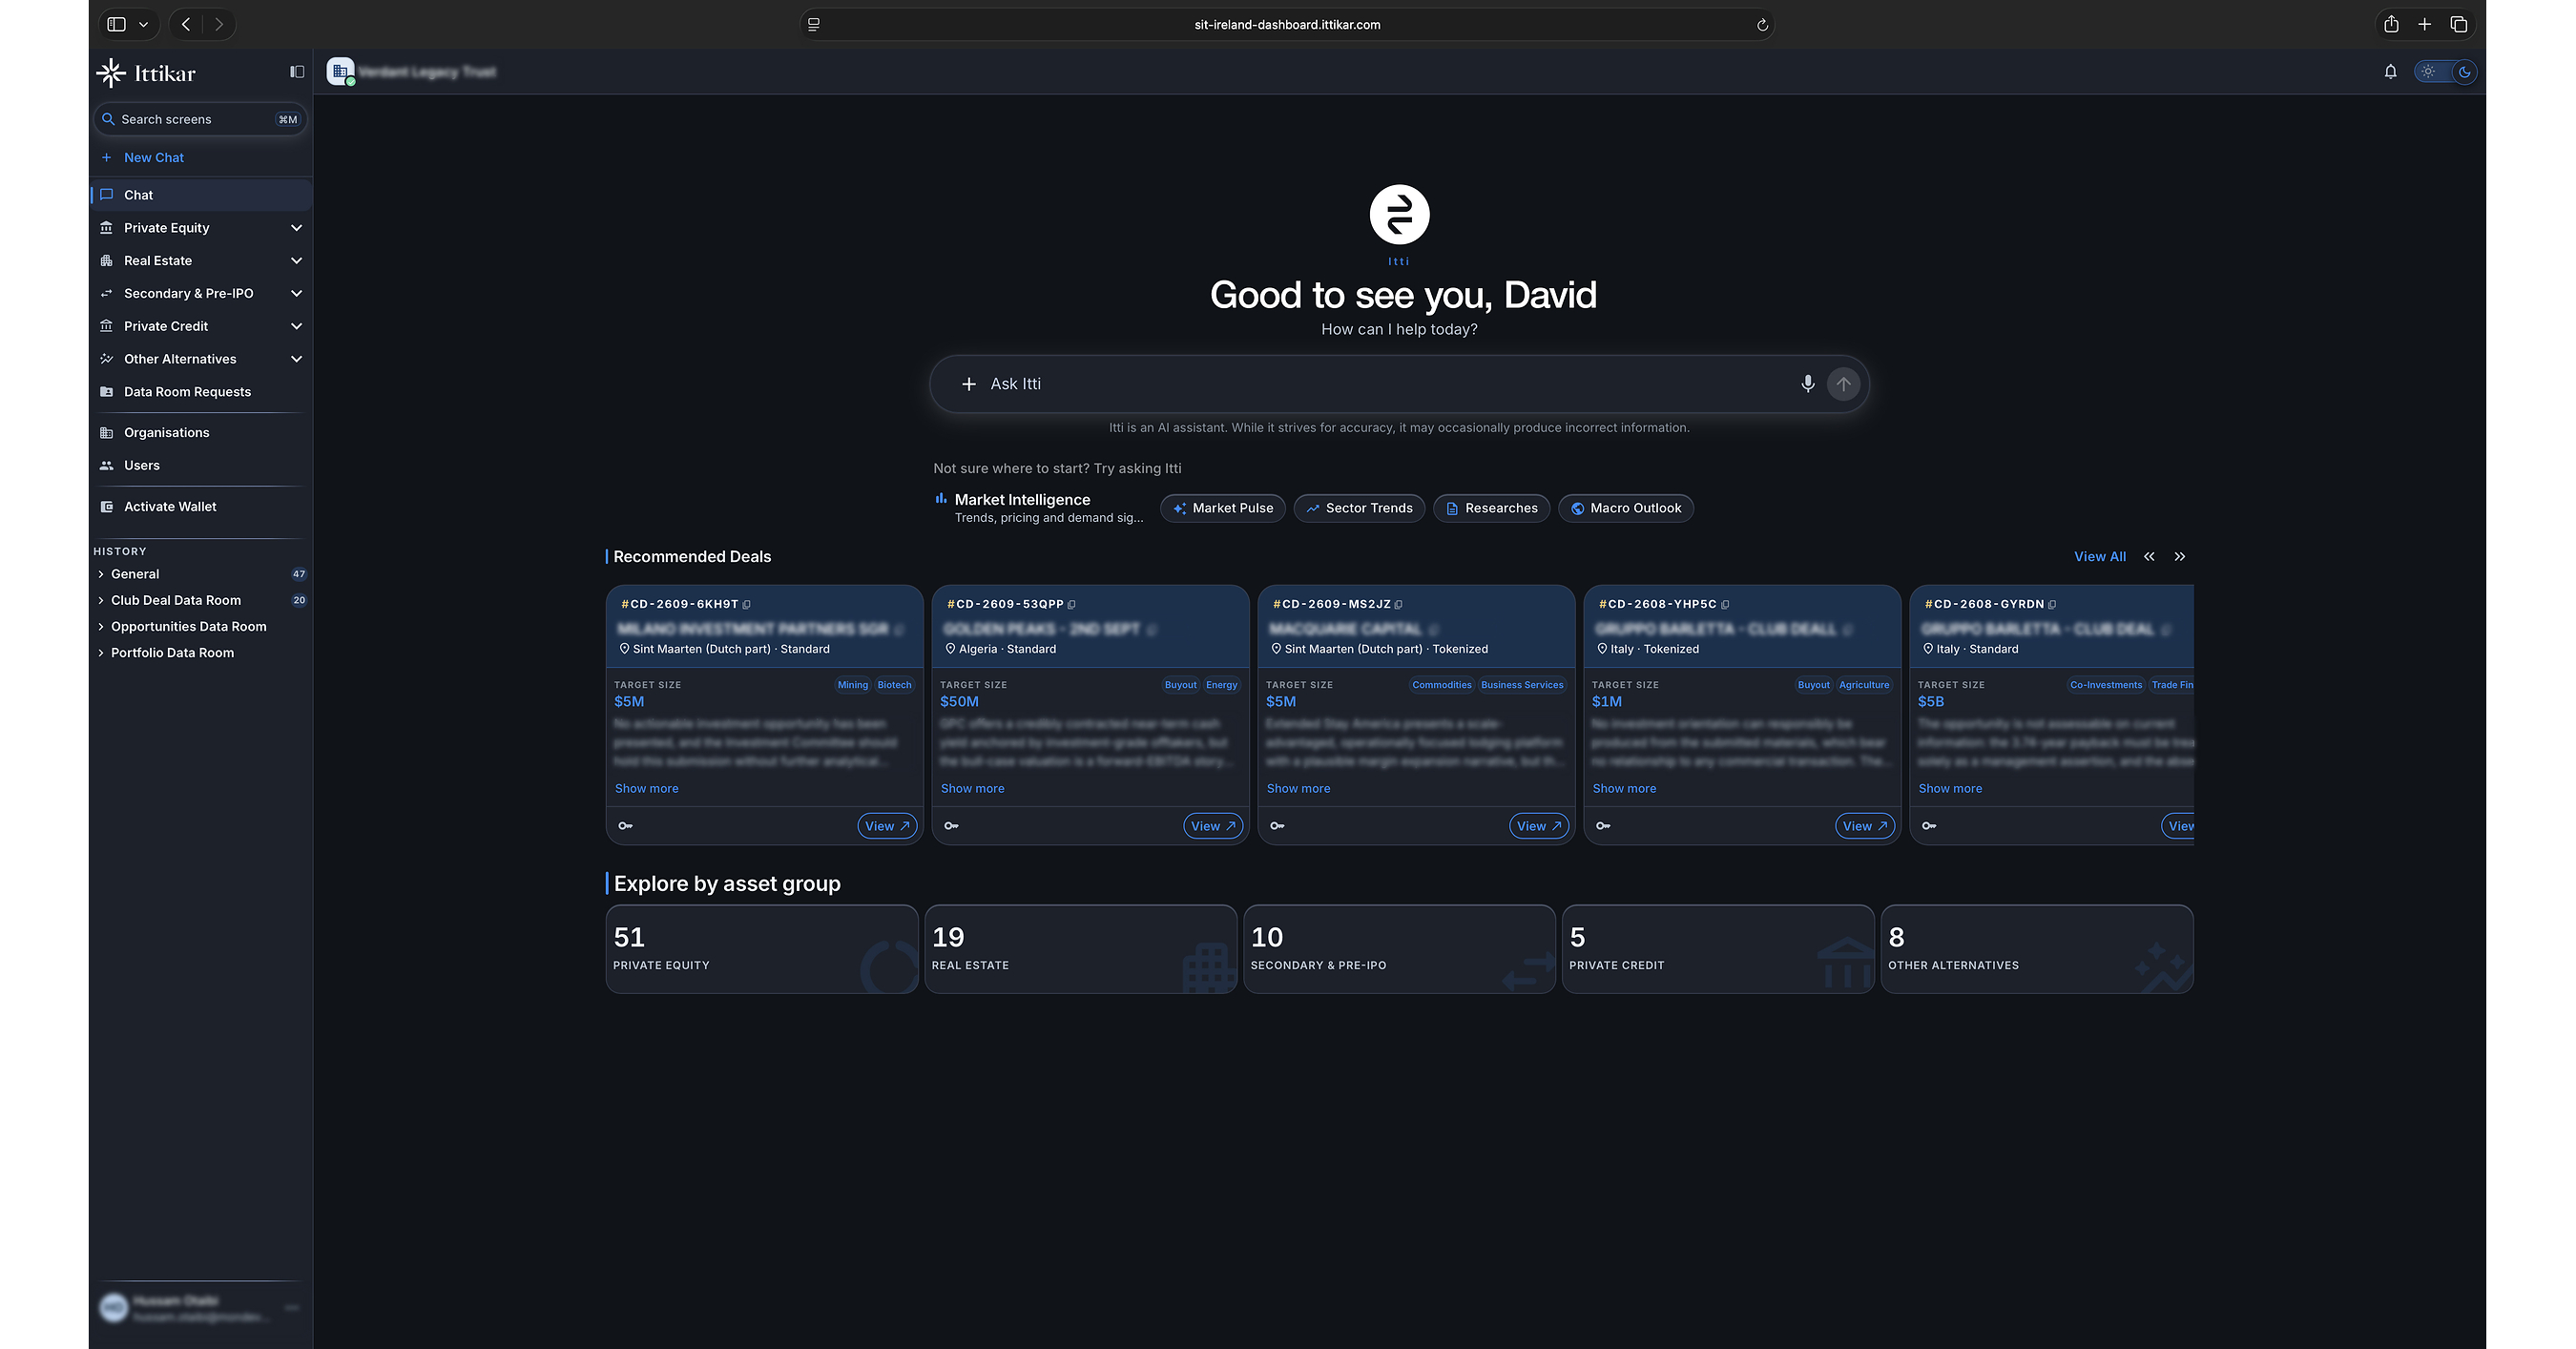Click the plus attach icon beside Ask Itti
This screenshot has width=2576, height=1349.
tap(968, 384)
